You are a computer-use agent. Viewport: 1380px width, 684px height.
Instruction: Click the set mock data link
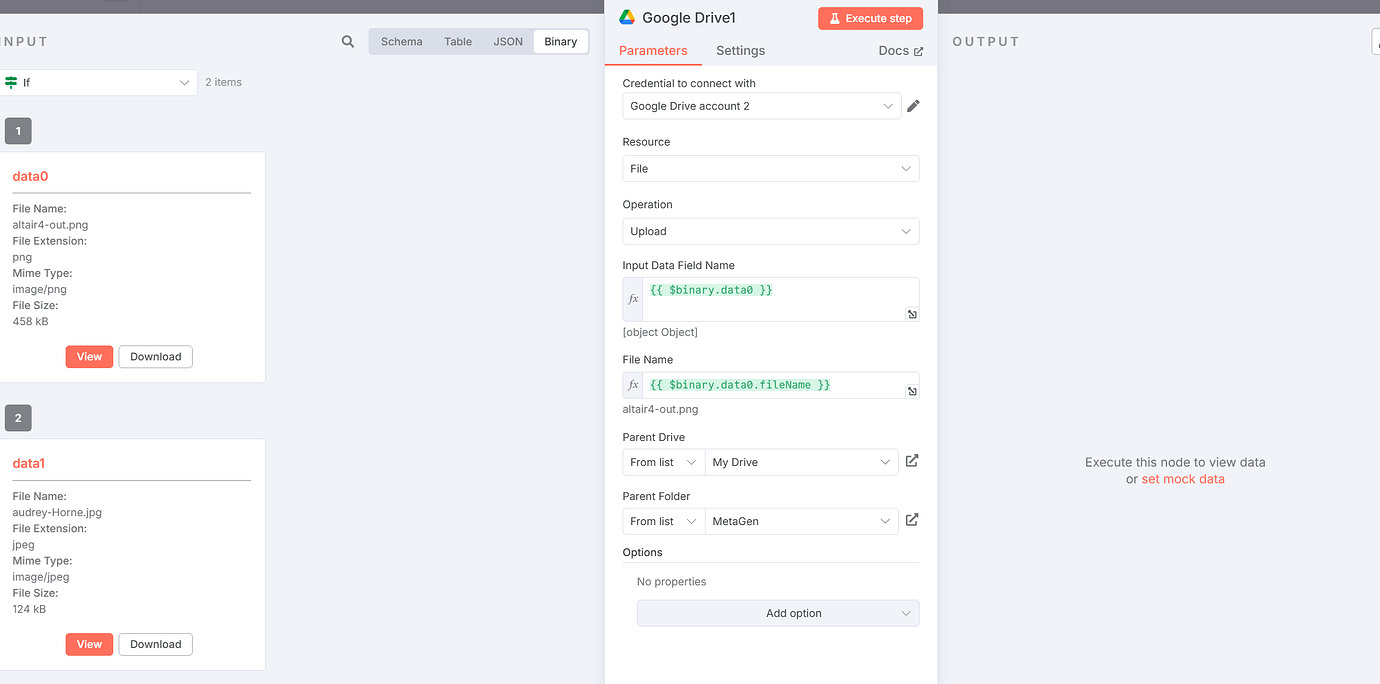(x=1182, y=479)
